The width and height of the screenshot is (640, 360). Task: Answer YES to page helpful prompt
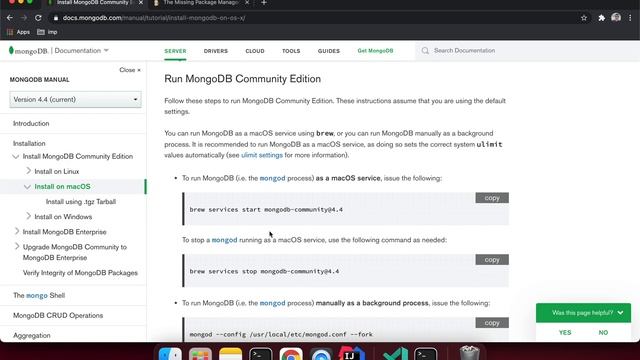click(565, 333)
